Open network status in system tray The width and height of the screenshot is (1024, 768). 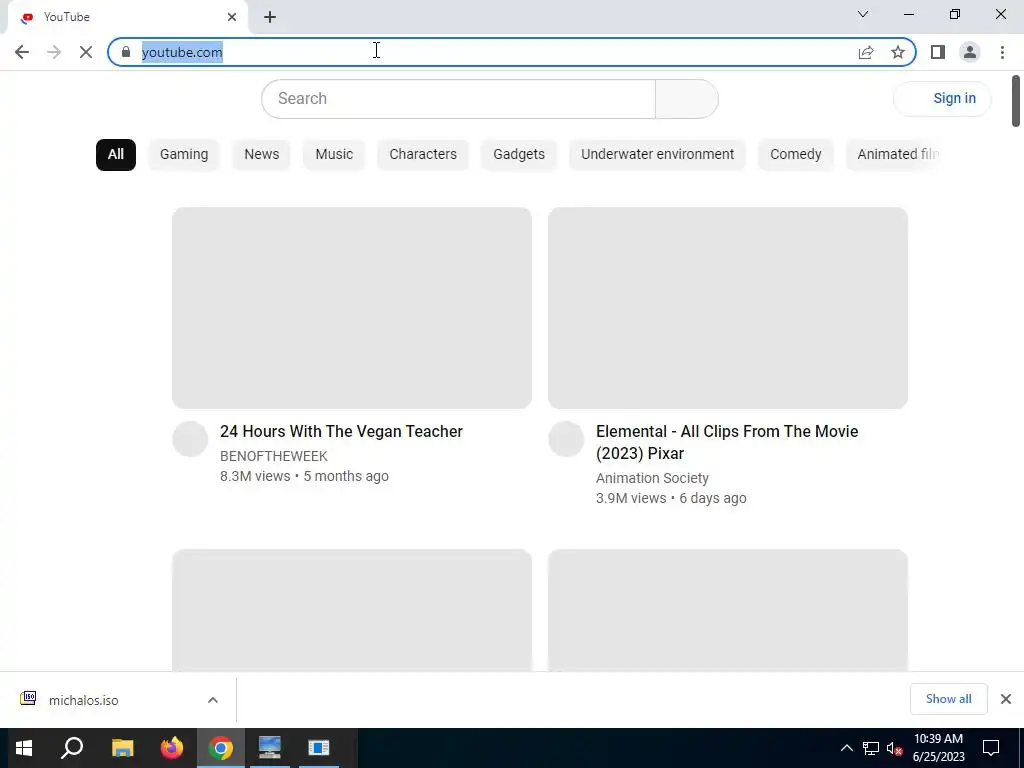(871, 748)
